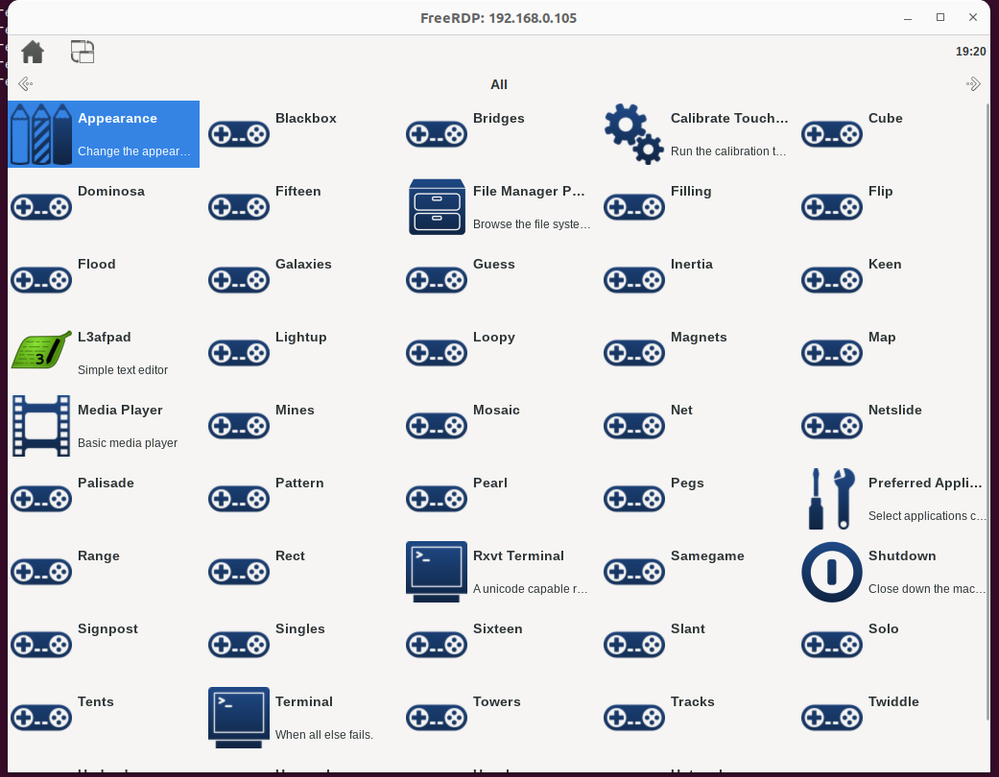Click the Tracks label
This screenshot has width=999, height=777.
(x=693, y=701)
